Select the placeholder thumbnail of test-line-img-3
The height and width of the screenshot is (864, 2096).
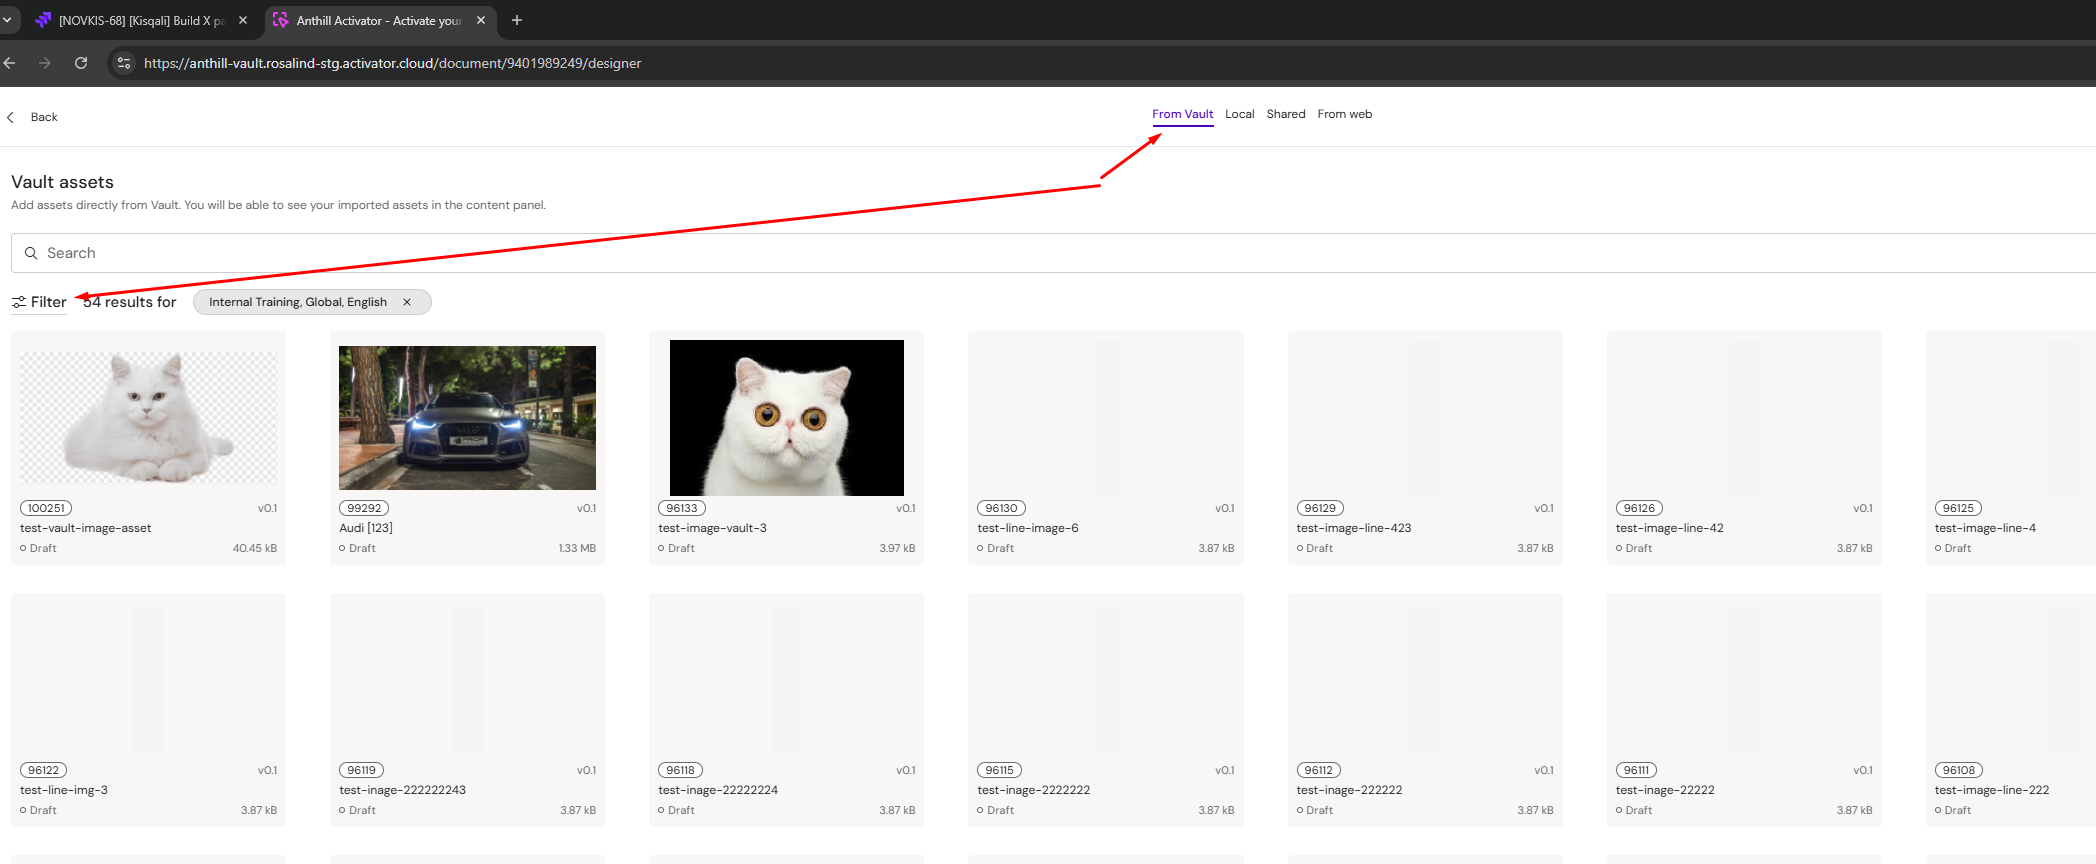(148, 679)
